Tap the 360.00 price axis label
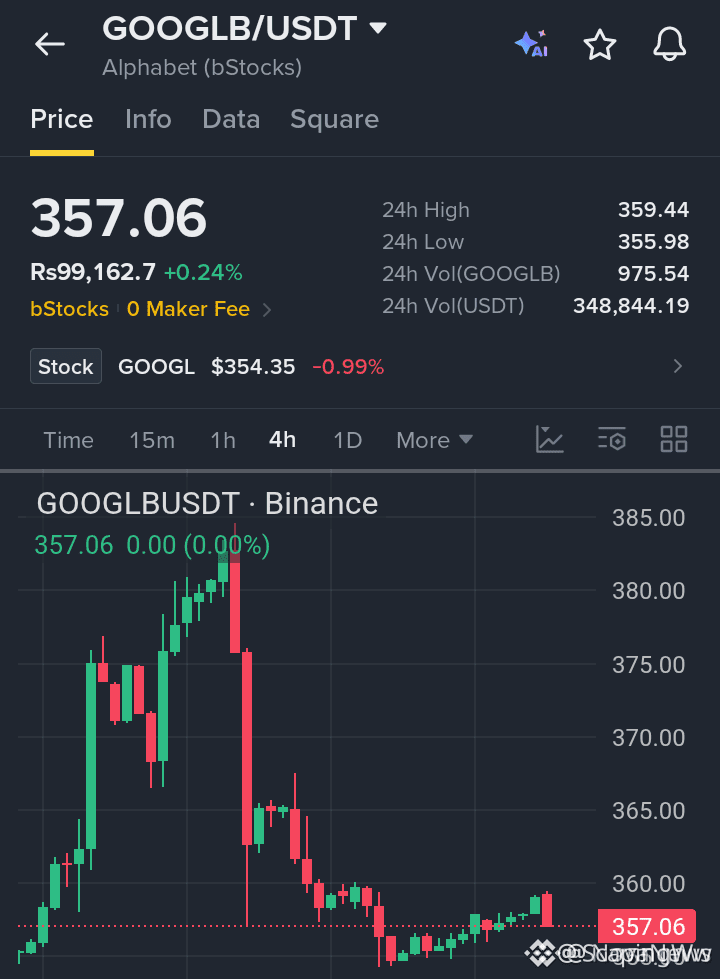This screenshot has width=720, height=979. [648, 884]
